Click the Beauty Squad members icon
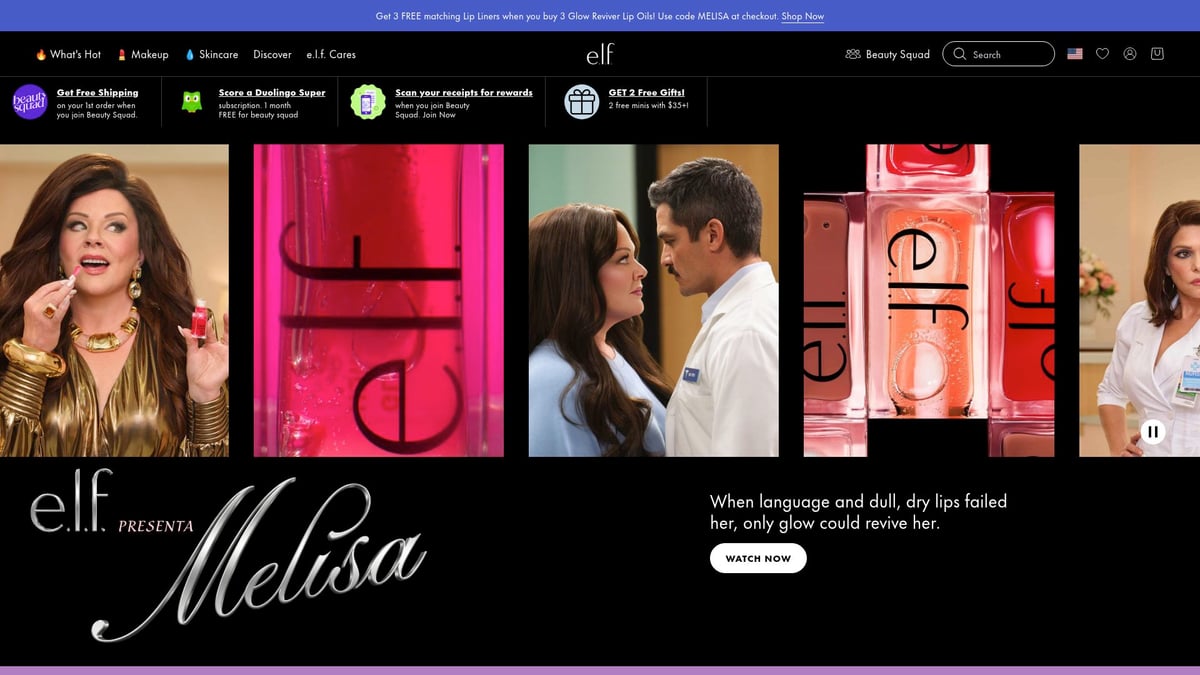Image resolution: width=1200 pixels, height=675 pixels. point(853,54)
